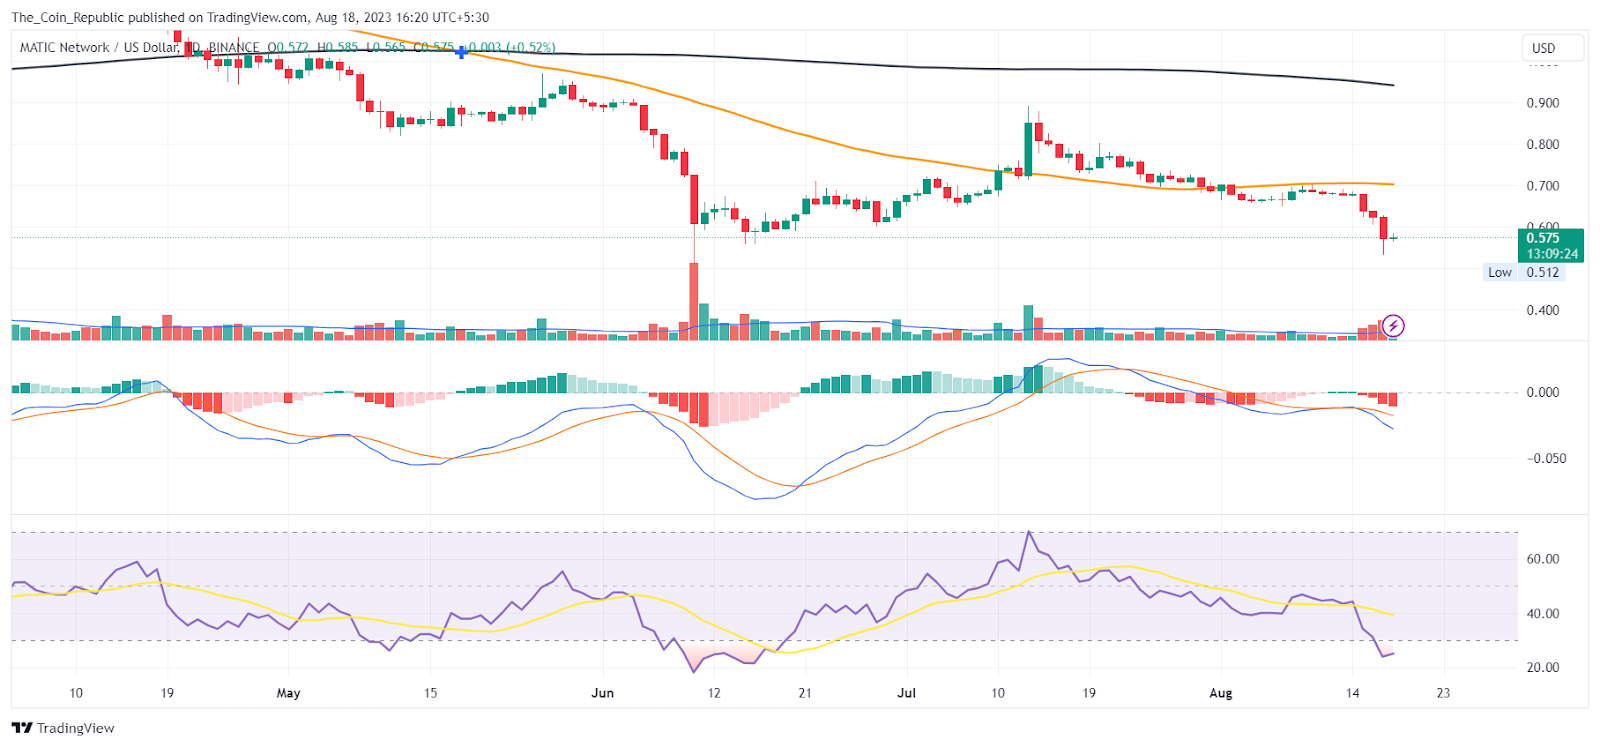The image size is (1600, 747).
Task: Click the 60.00 RSI axis label
Action: tap(1543, 559)
